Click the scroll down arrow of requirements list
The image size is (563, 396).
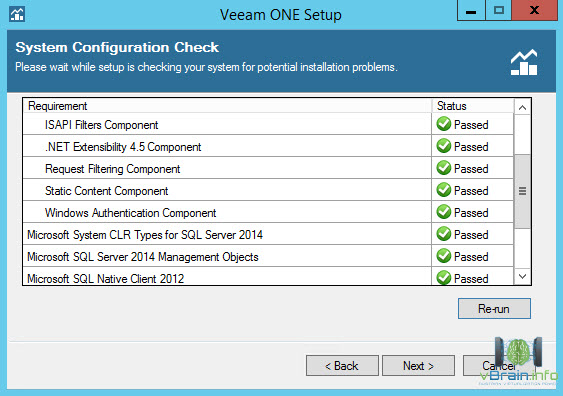click(522, 276)
